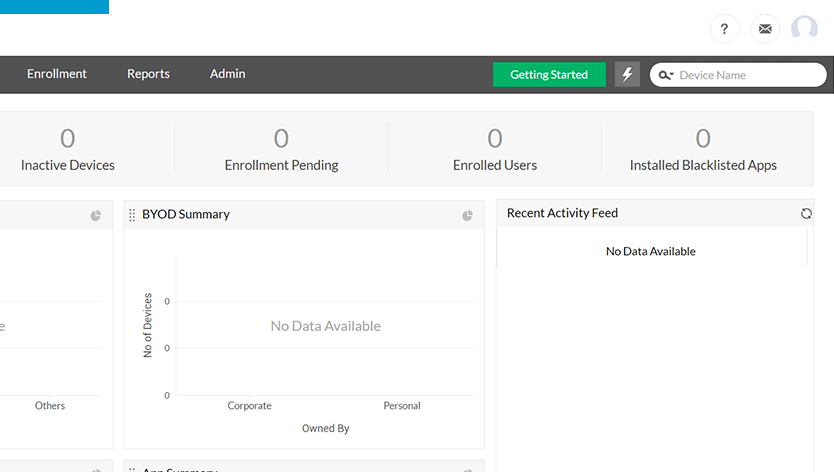Click the Recent Activity Feed header
Image resolution: width=834 pixels, height=472 pixels.
click(x=562, y=213)
